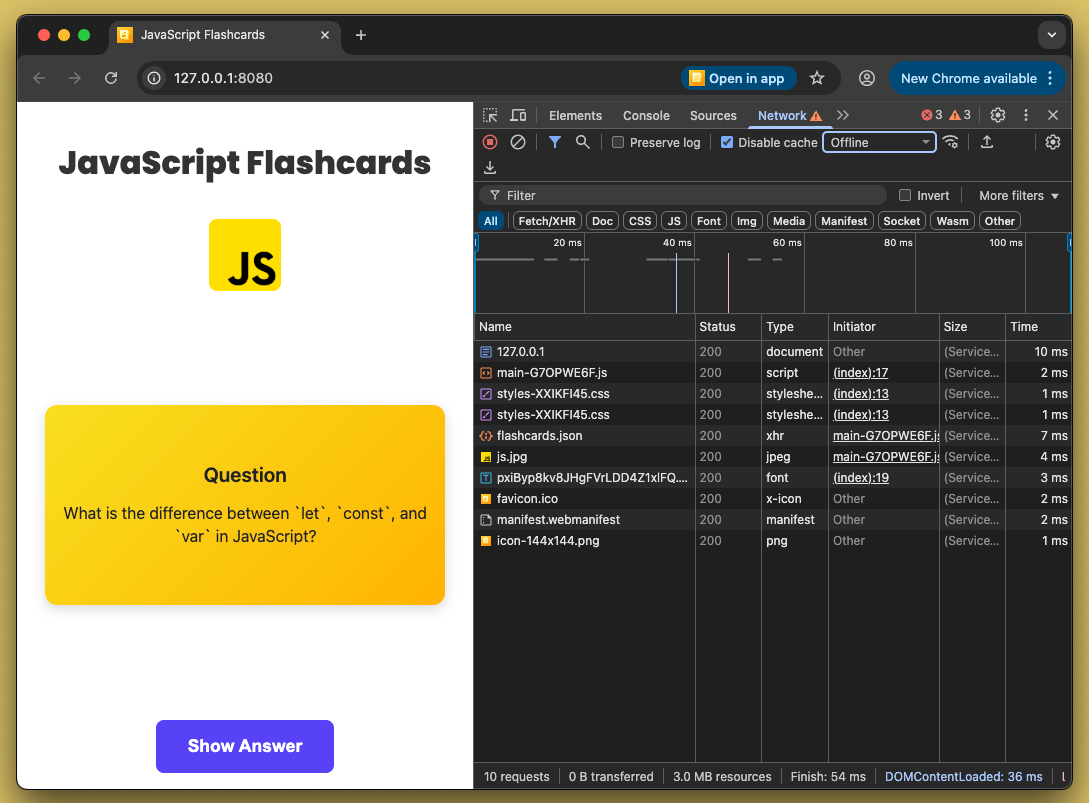Select the js.jpg request row
The height and width of the screenshot is (803, 1089).
point(773,457)
